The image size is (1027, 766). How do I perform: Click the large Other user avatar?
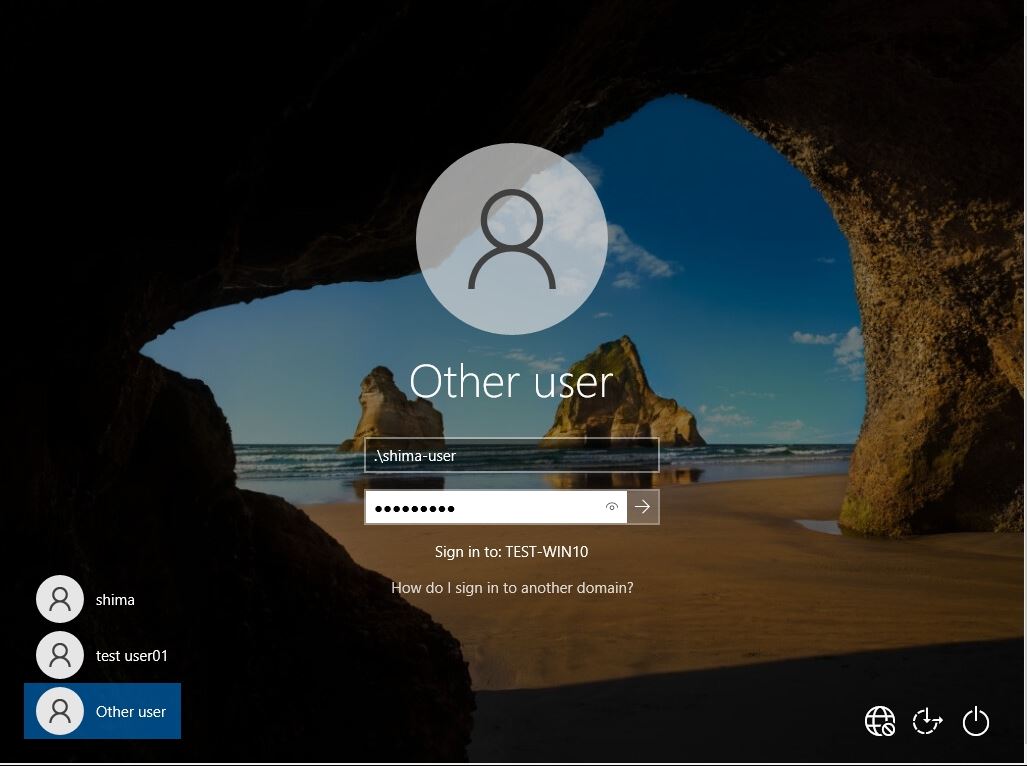(x=512, y=239)
